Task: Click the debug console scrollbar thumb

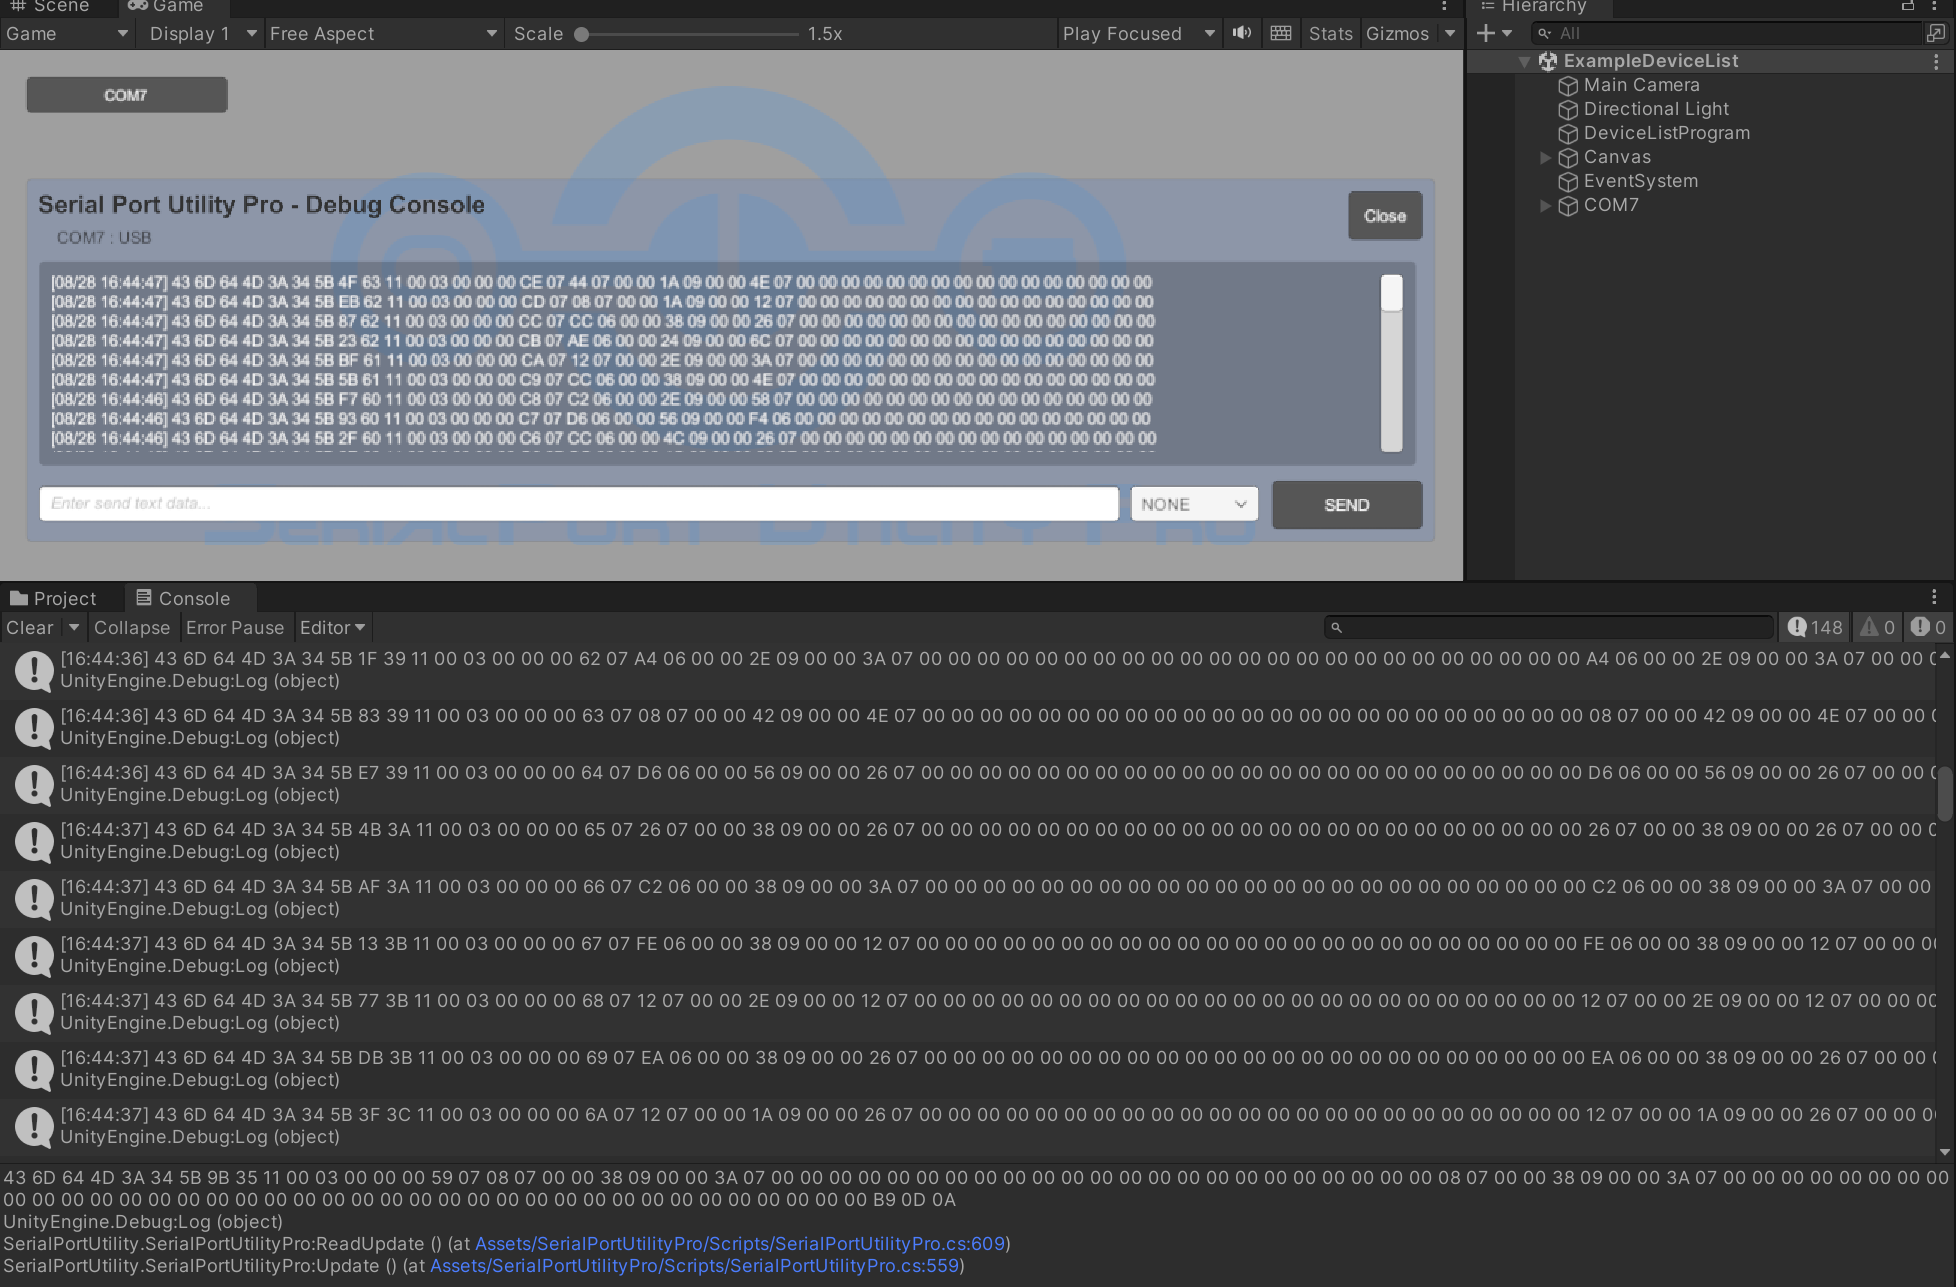Action: coord(1391,293)
